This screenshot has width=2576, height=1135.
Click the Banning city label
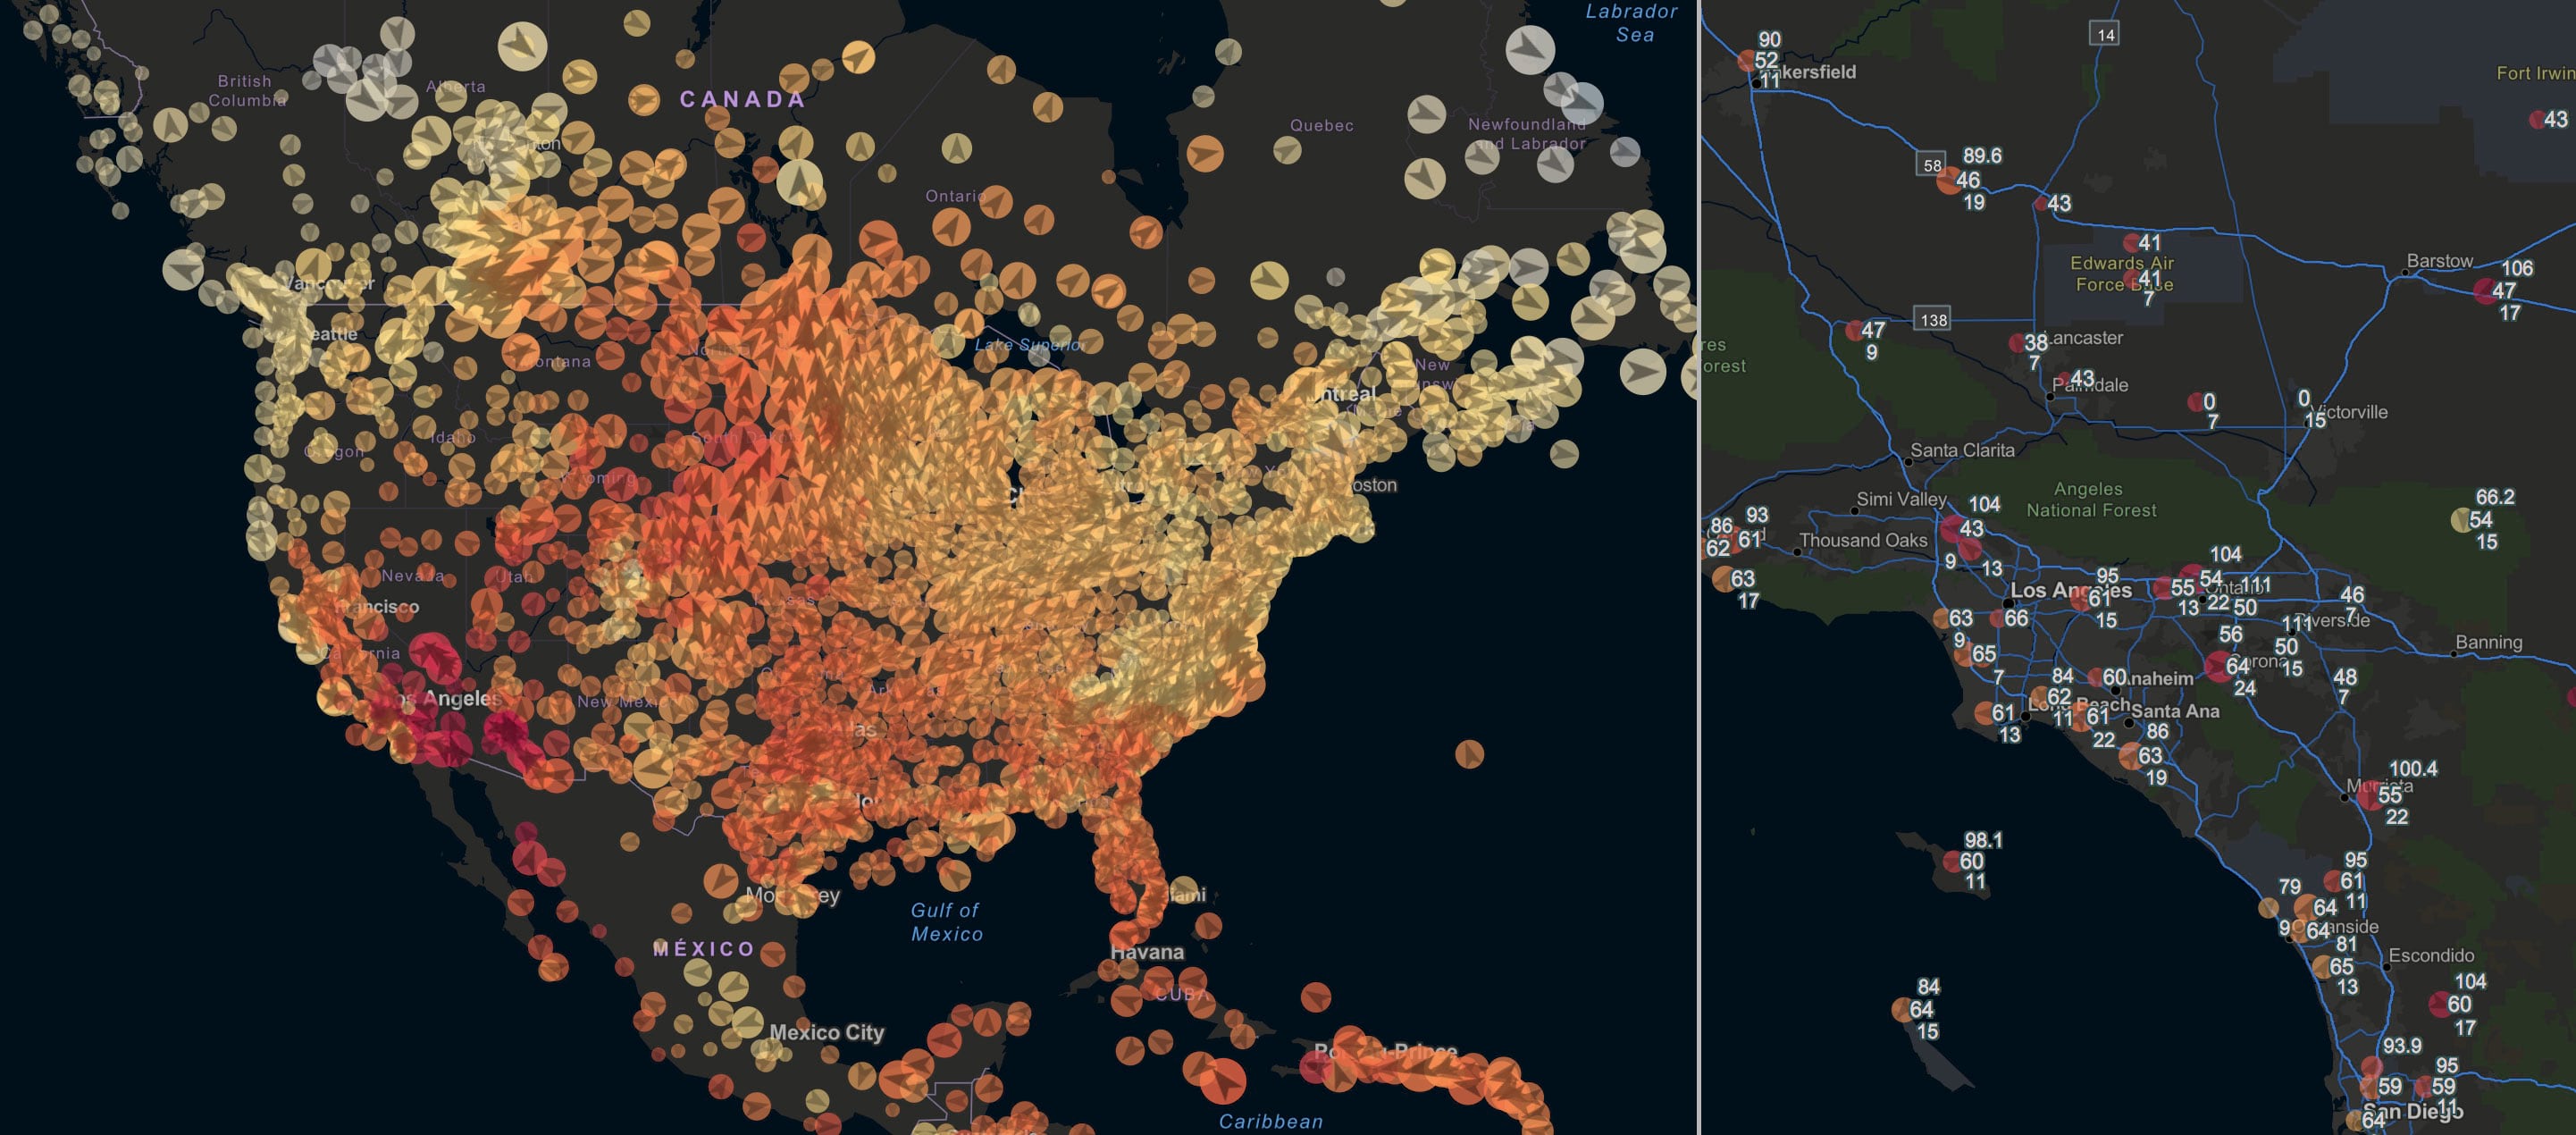coord(2488,642)
